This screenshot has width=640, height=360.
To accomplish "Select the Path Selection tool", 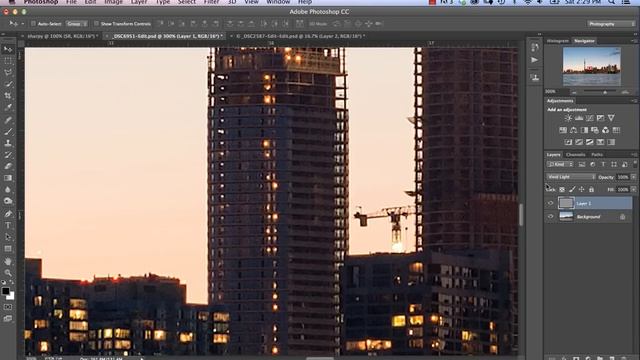I will 8,237.
